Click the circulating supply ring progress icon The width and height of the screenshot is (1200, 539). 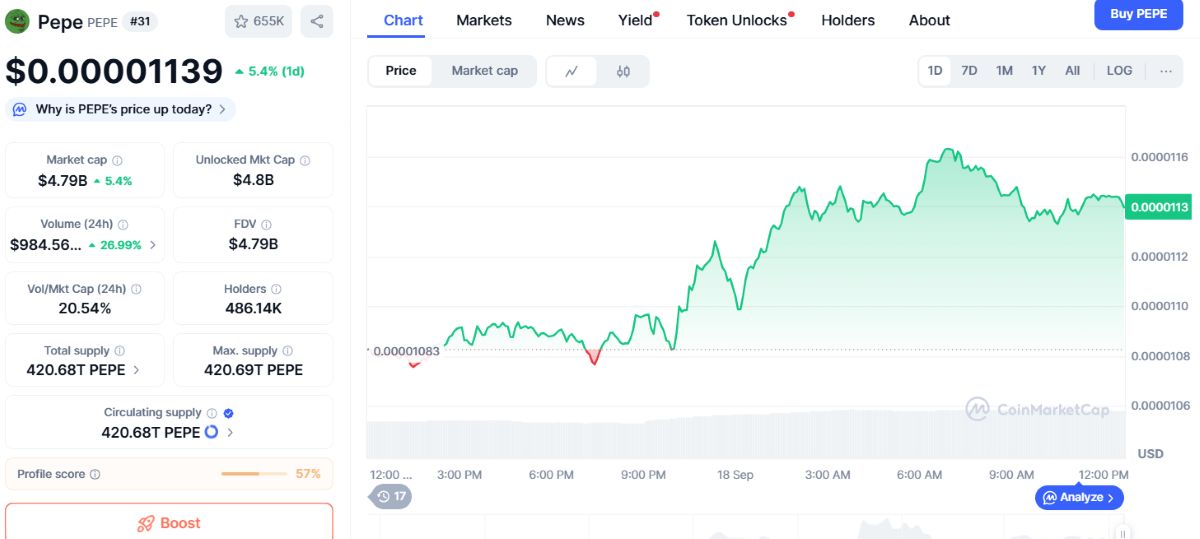pos(211,432)
